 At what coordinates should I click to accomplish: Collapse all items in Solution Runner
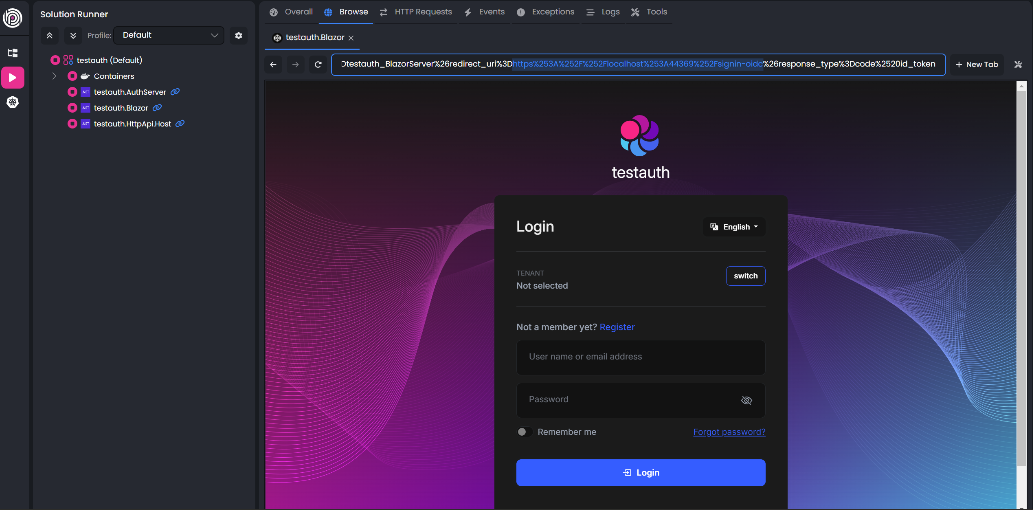pyautogui.click(x=50, y=35)
